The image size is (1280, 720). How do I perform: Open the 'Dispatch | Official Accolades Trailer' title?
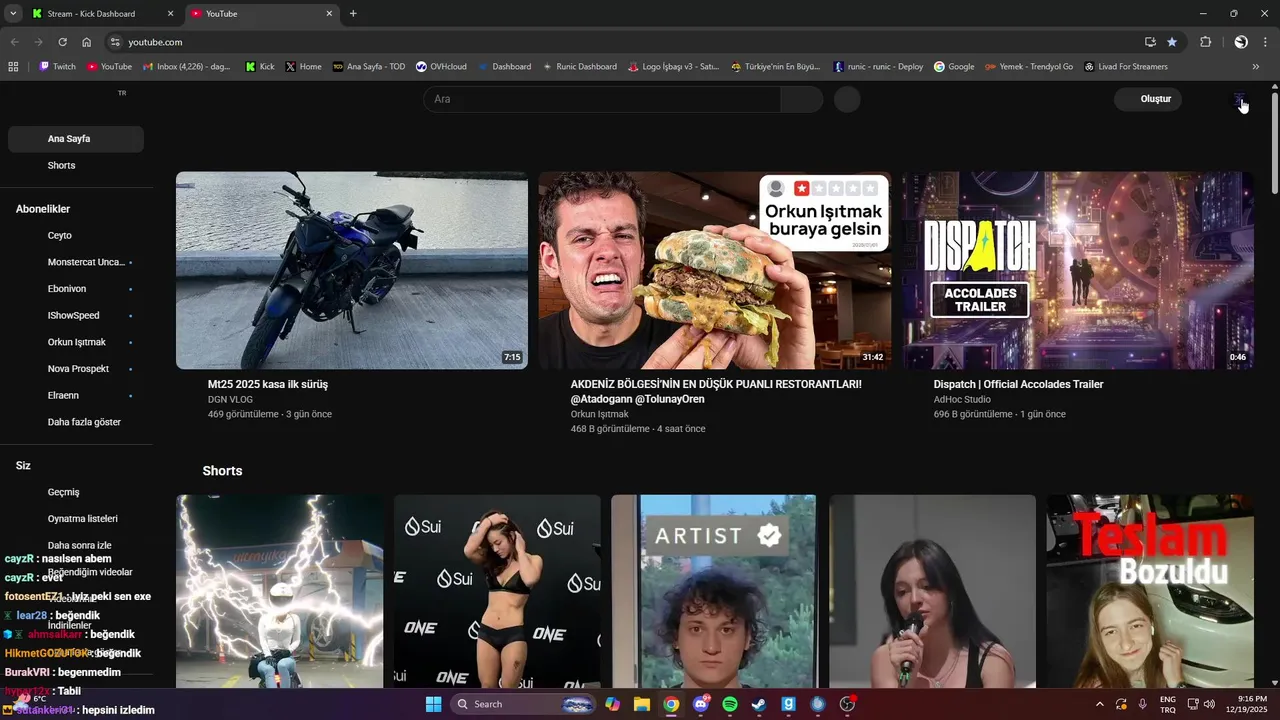[x=1018, y=384]
